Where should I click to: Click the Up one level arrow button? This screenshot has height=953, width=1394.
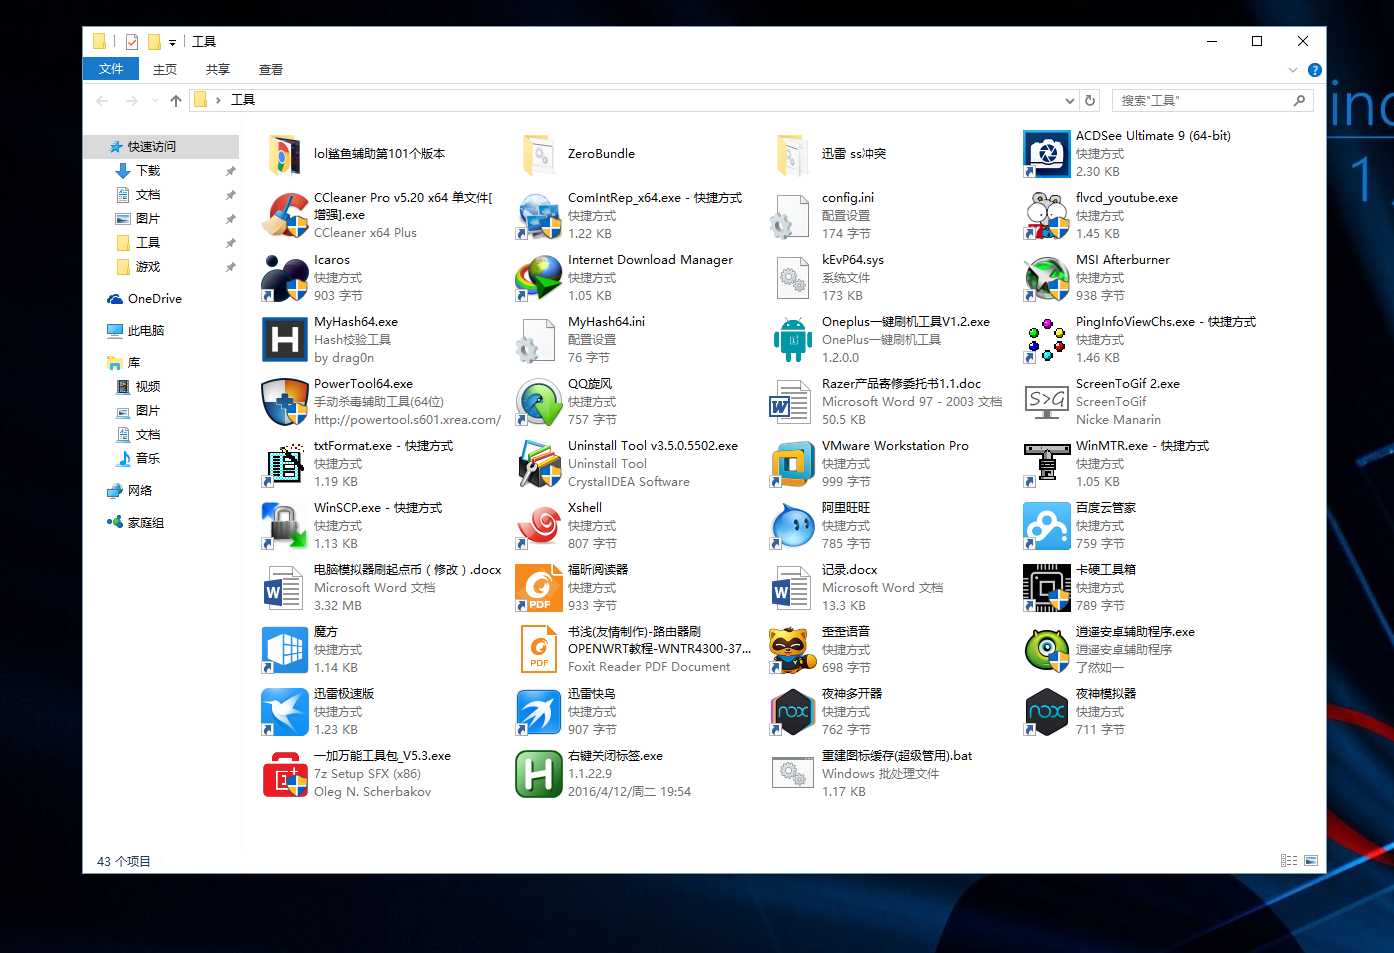tap(176, 100)
